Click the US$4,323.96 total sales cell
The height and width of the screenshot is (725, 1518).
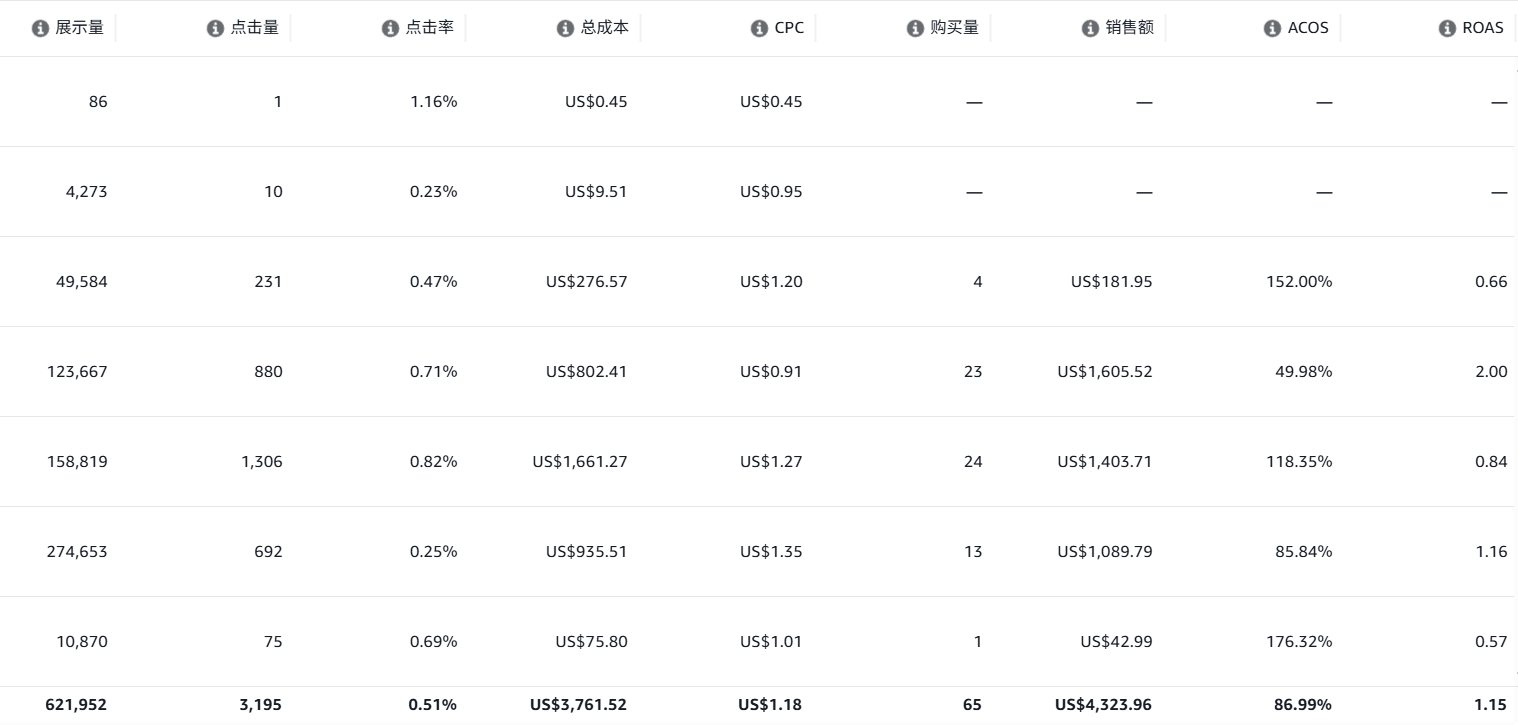tap(1103, 705)
